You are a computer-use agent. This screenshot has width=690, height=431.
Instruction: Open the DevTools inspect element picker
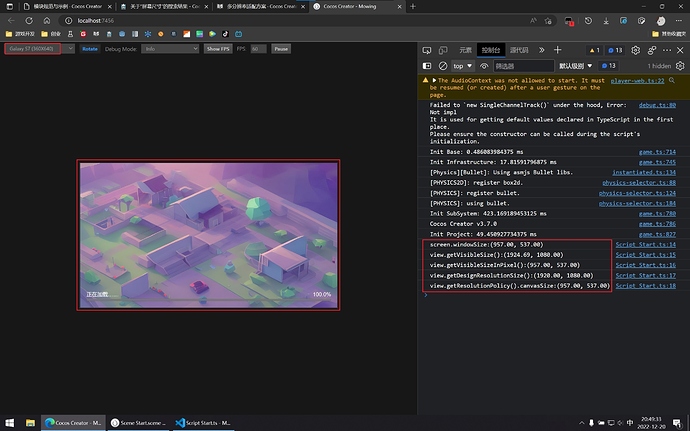pos(428,49)
